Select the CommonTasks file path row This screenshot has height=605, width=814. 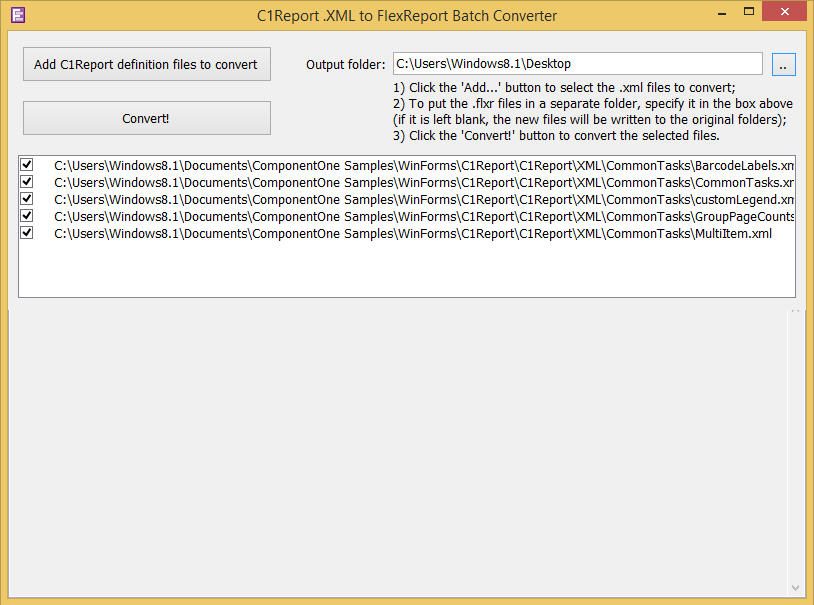pos(424,183)
